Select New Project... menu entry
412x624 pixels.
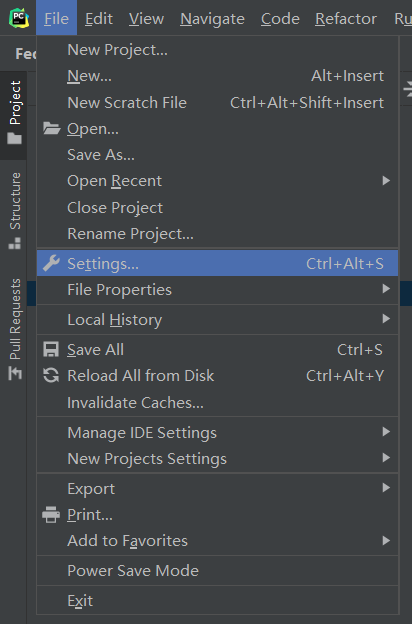point(218,50)
